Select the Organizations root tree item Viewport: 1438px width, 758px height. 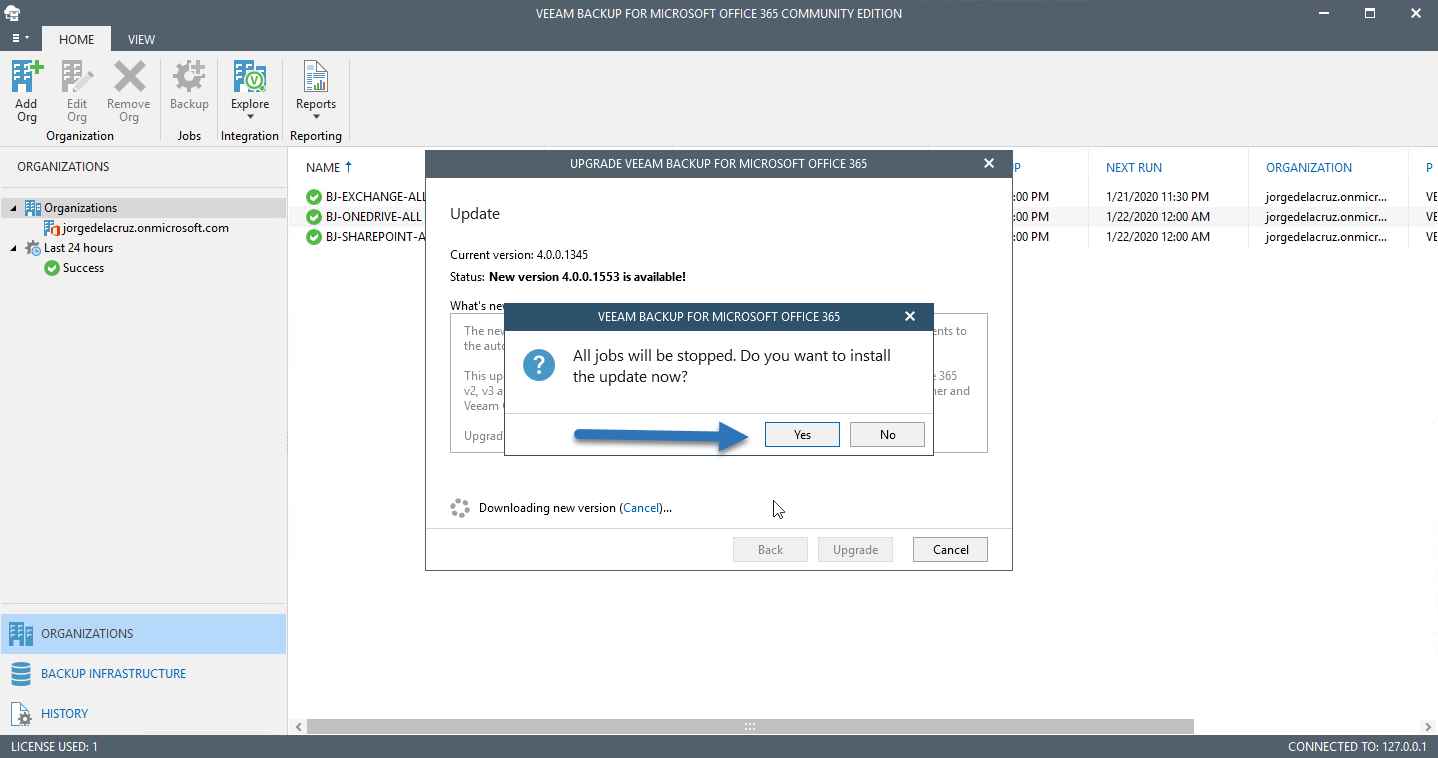(81, 208)
